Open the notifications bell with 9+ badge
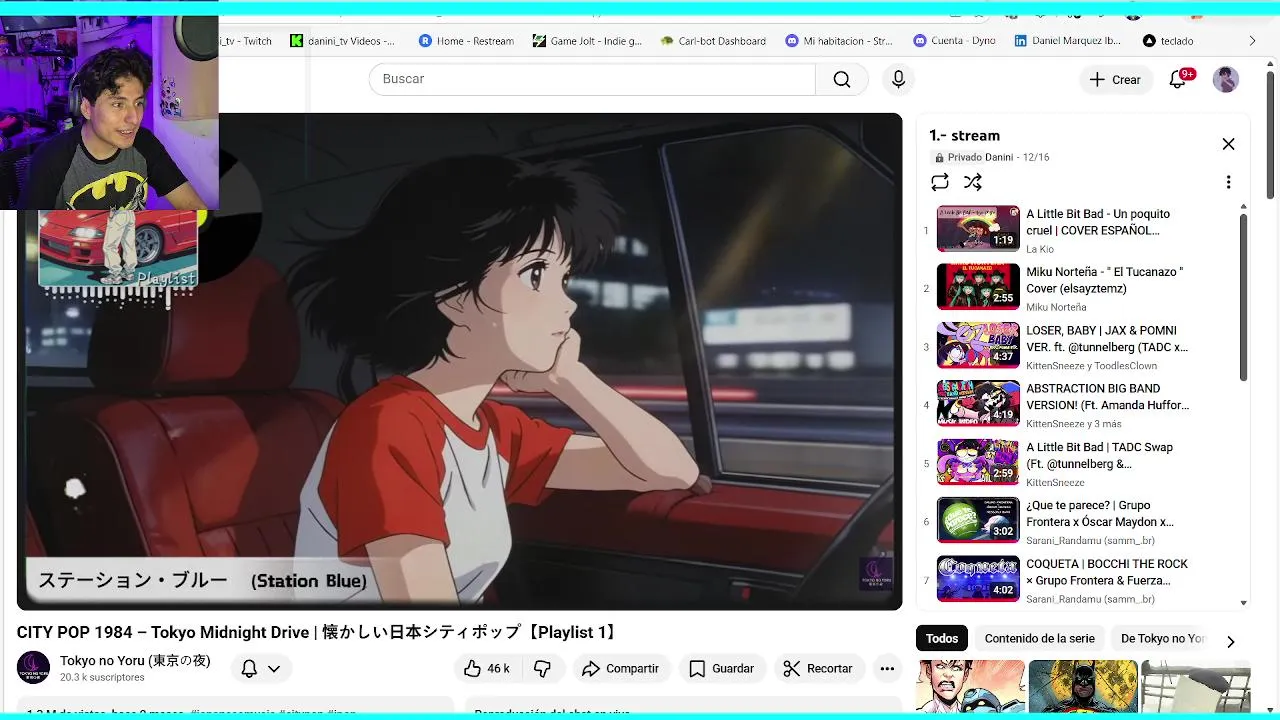 [1178, 80]
